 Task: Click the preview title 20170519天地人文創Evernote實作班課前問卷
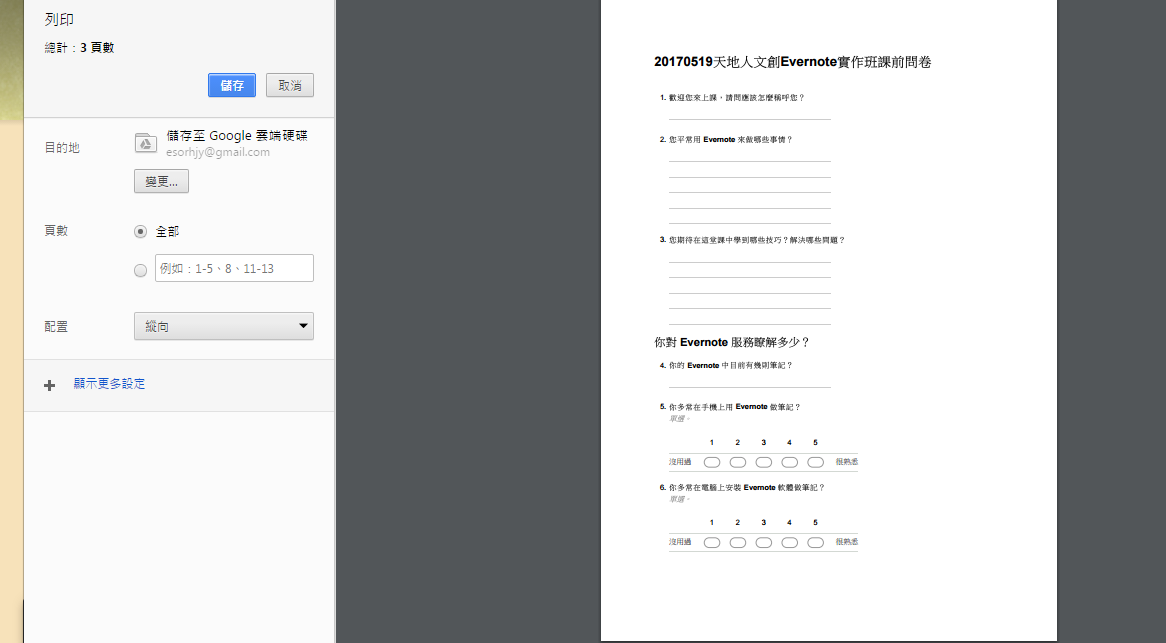coord(793,62)
